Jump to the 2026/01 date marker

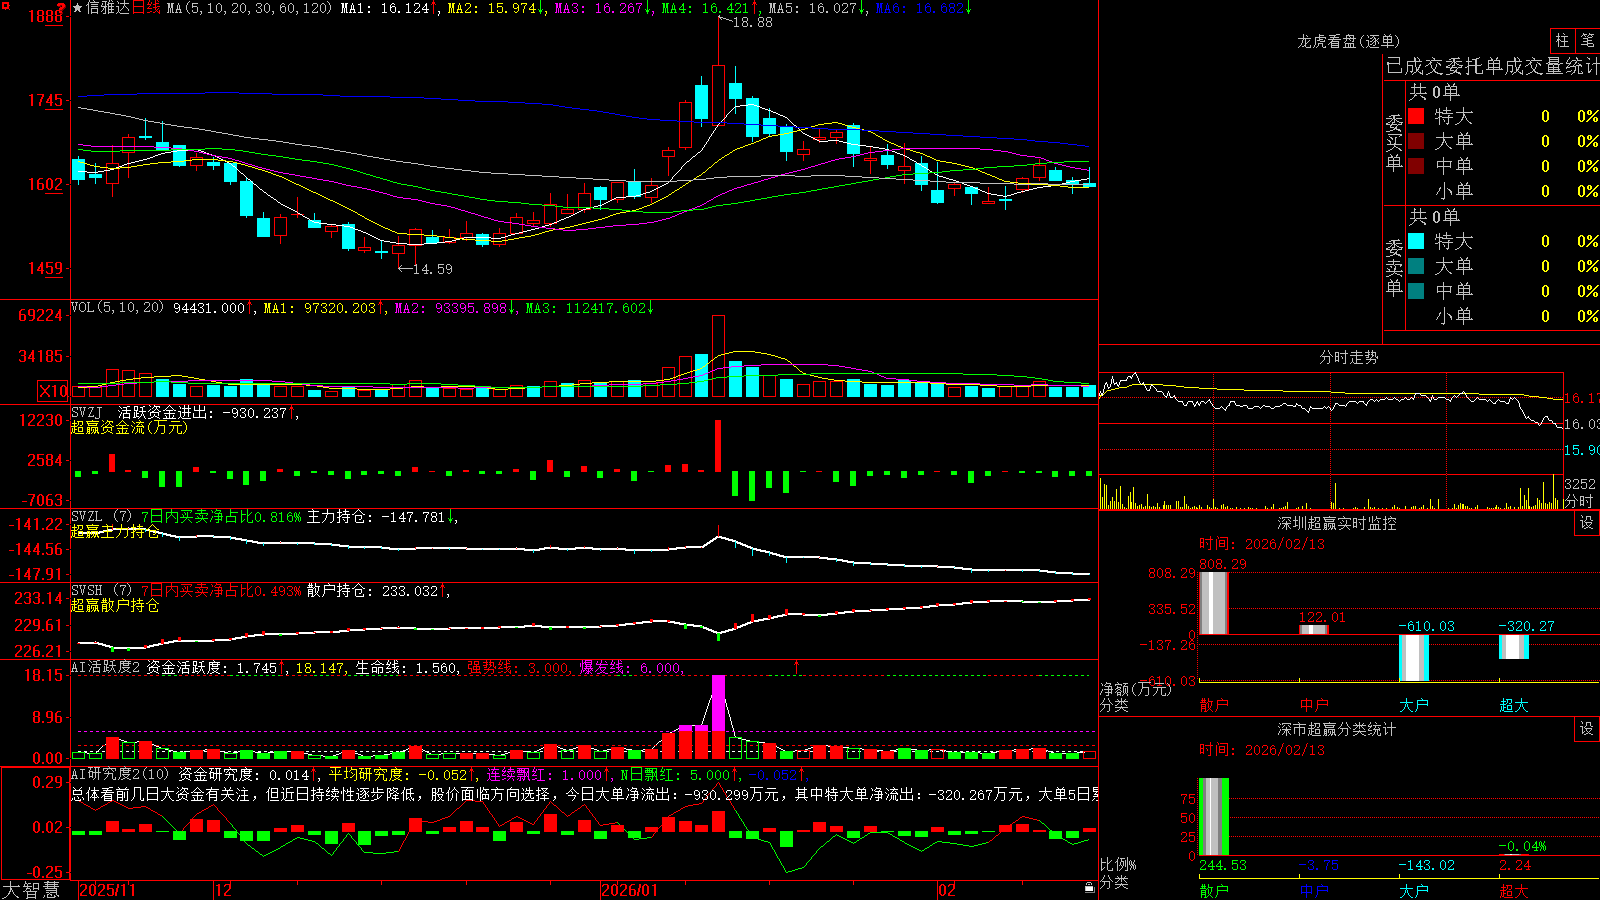point(630,890)
